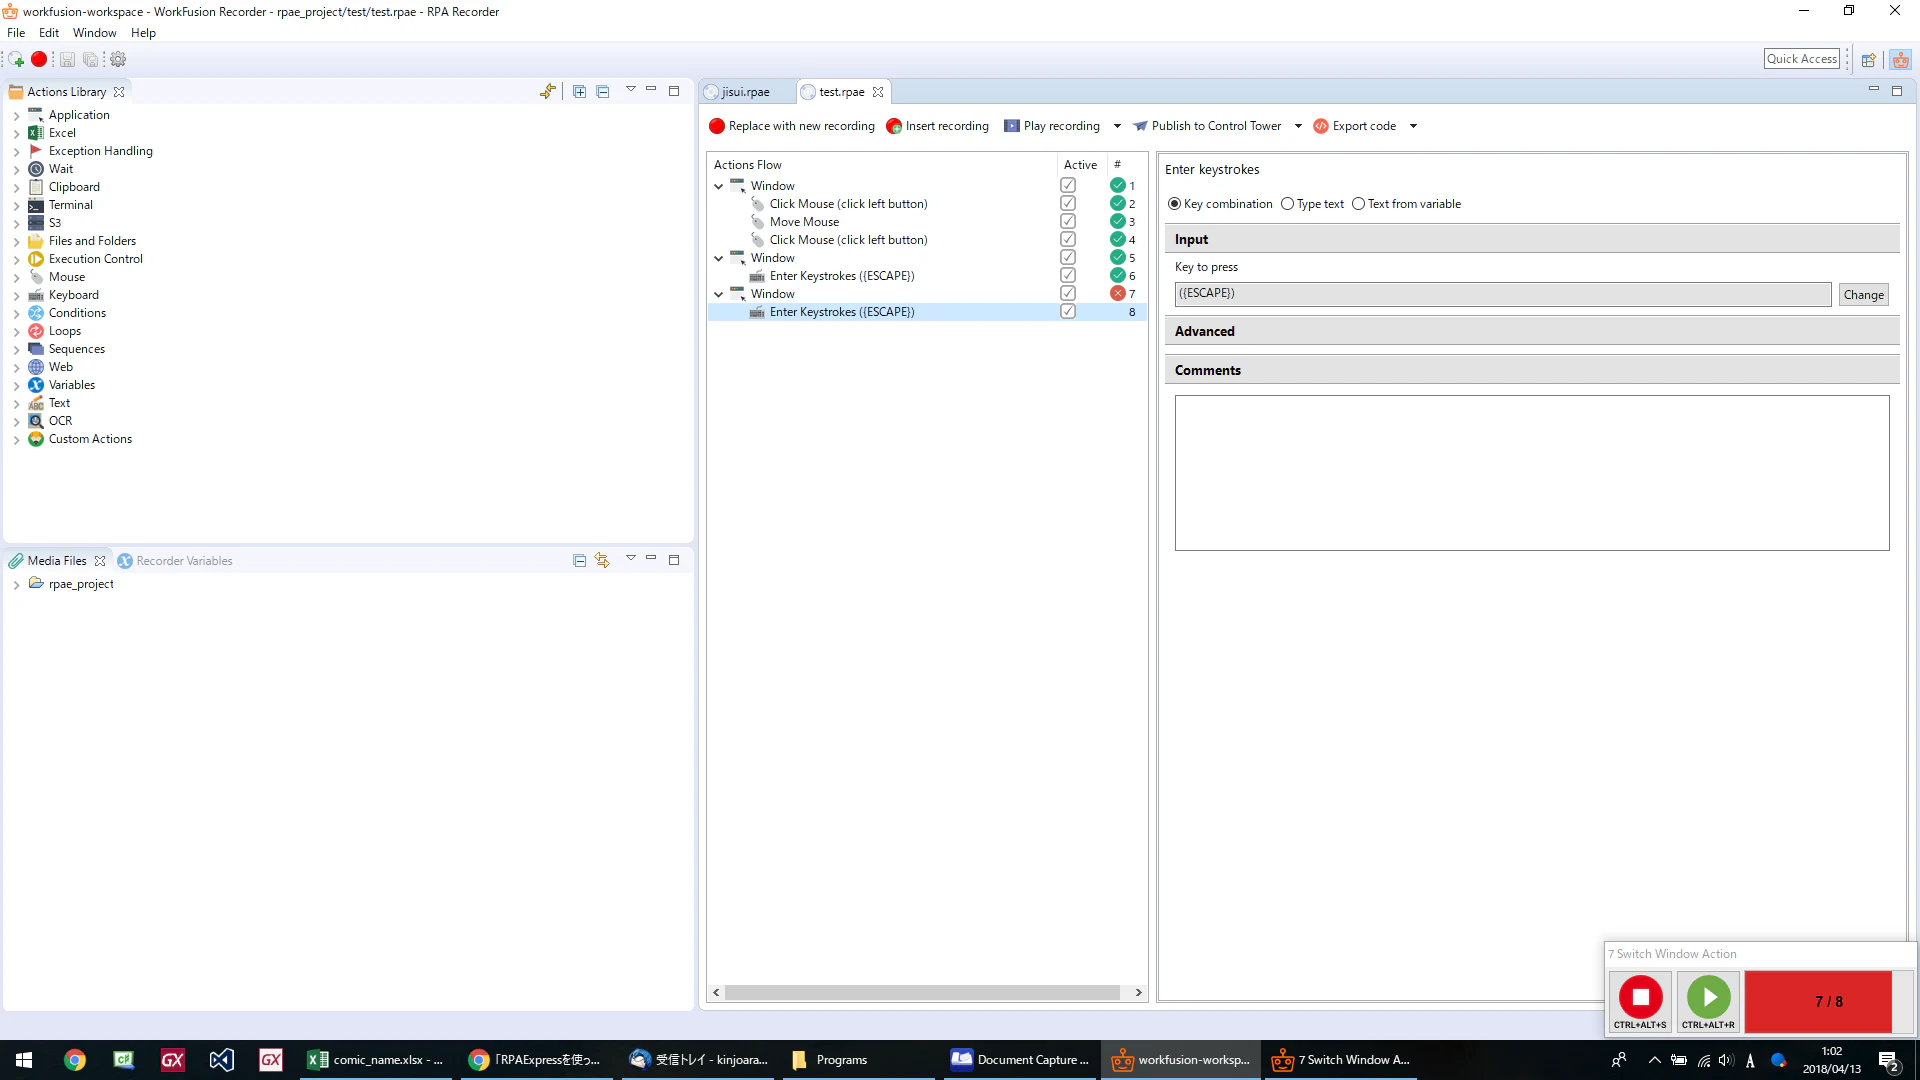The image size is (1920, 1080).
Task: Expand the Excel node in Actions Library
Action: 16,133
